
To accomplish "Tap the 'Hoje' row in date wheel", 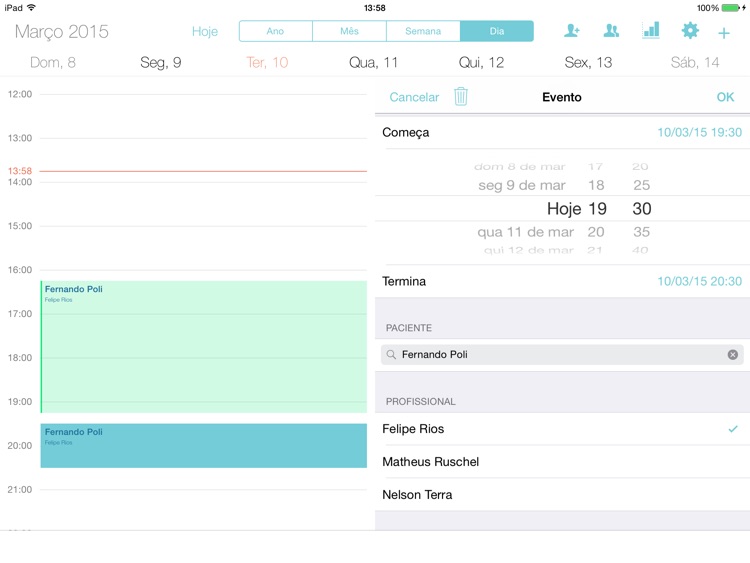I will [562, 209].
